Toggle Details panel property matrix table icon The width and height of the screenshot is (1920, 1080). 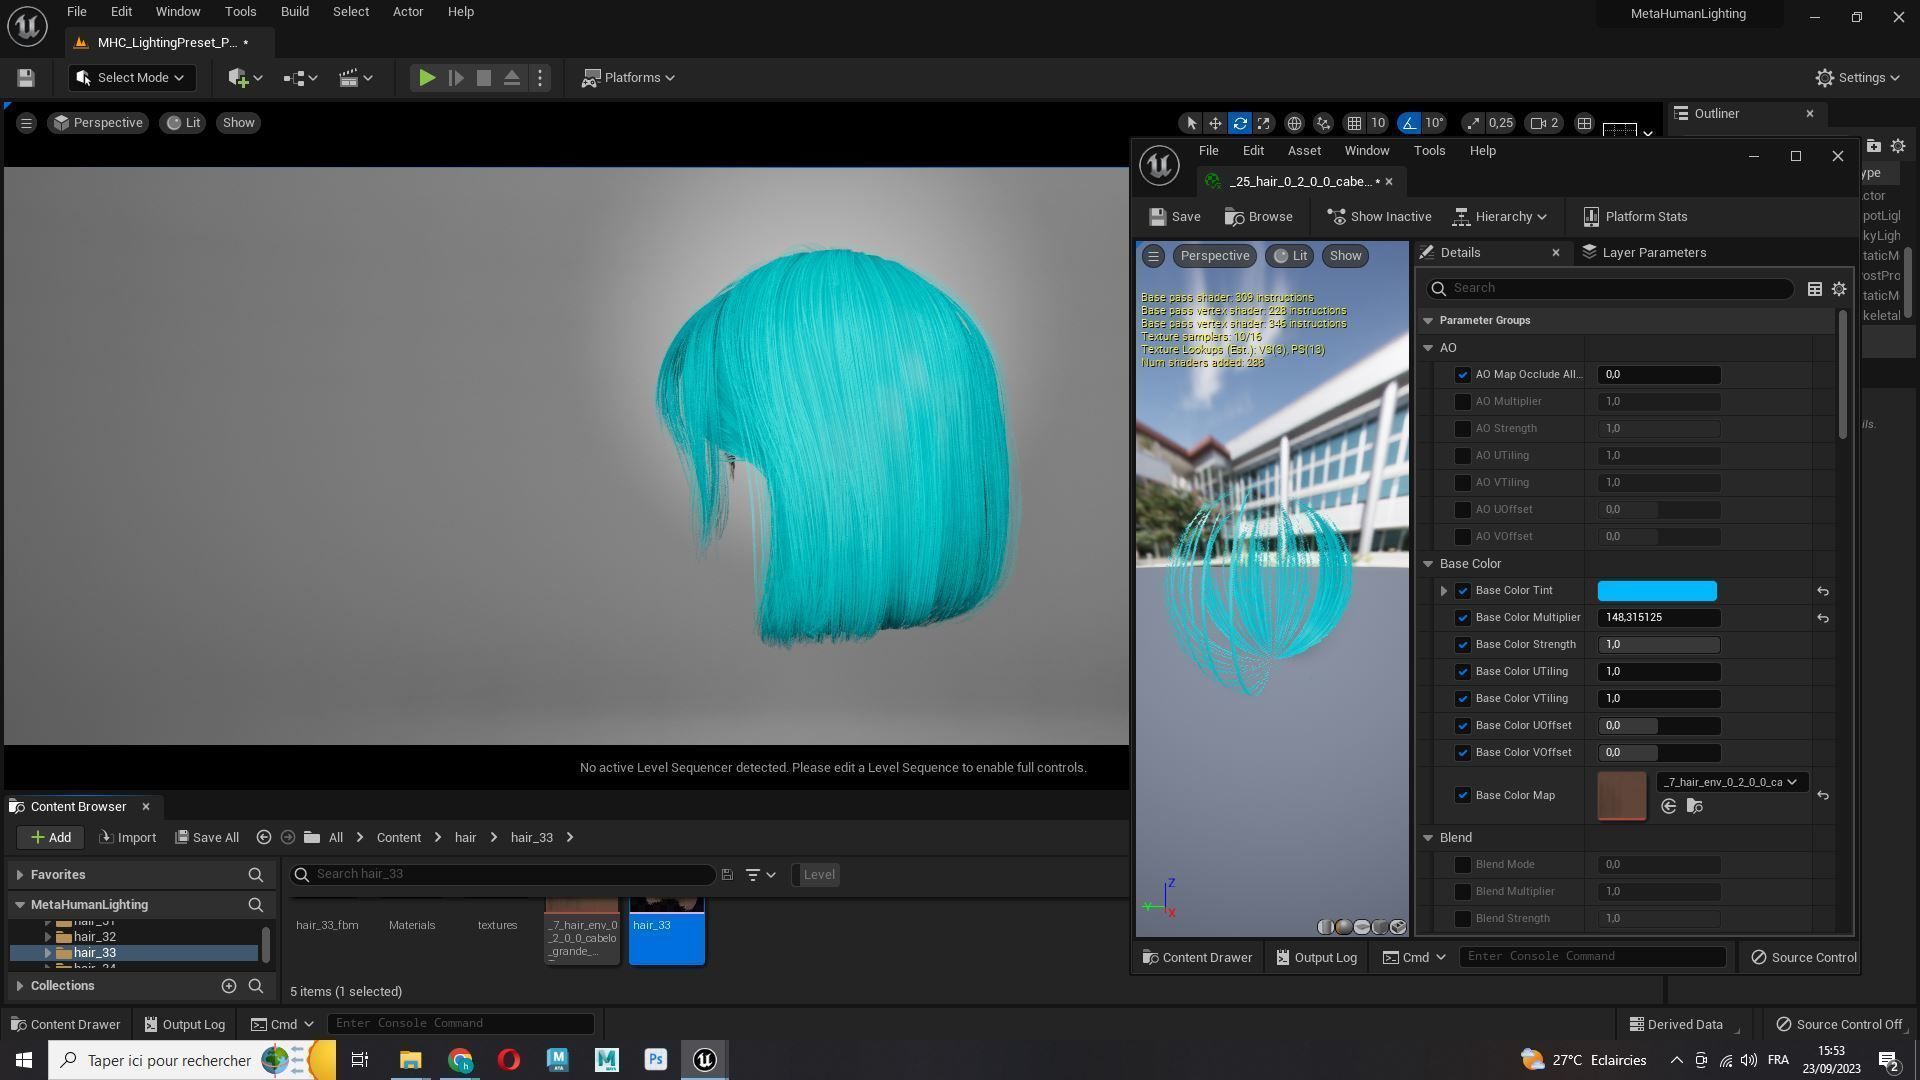(x=1814, y=289)
